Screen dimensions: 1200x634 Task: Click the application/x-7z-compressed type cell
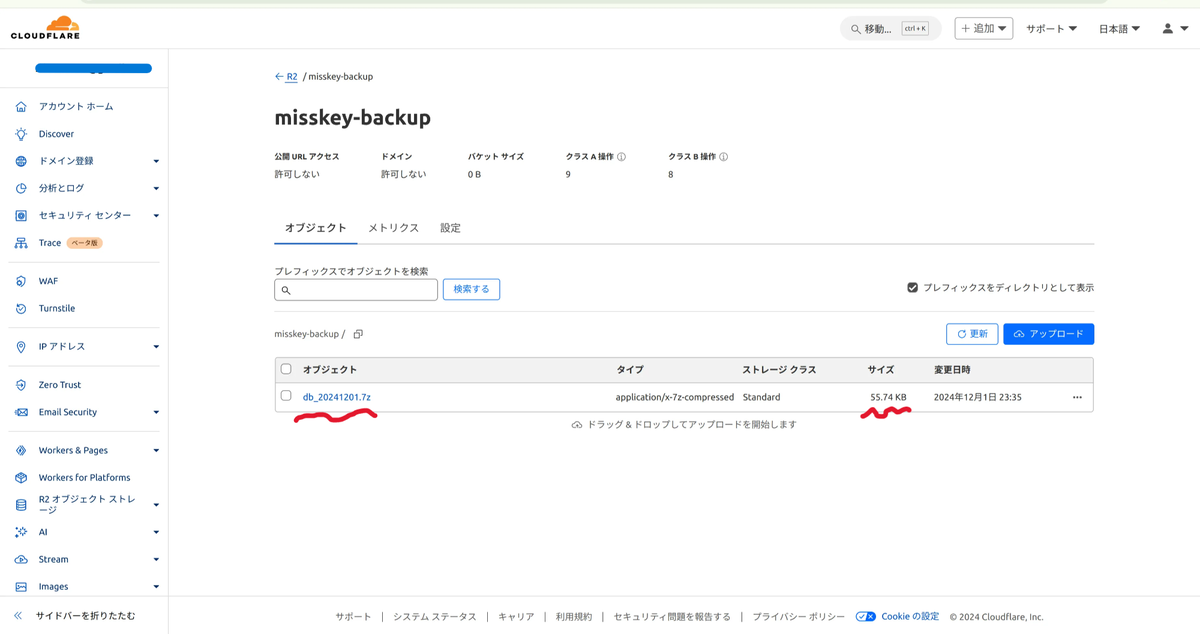pyautogui.click(x=675, y=397)
